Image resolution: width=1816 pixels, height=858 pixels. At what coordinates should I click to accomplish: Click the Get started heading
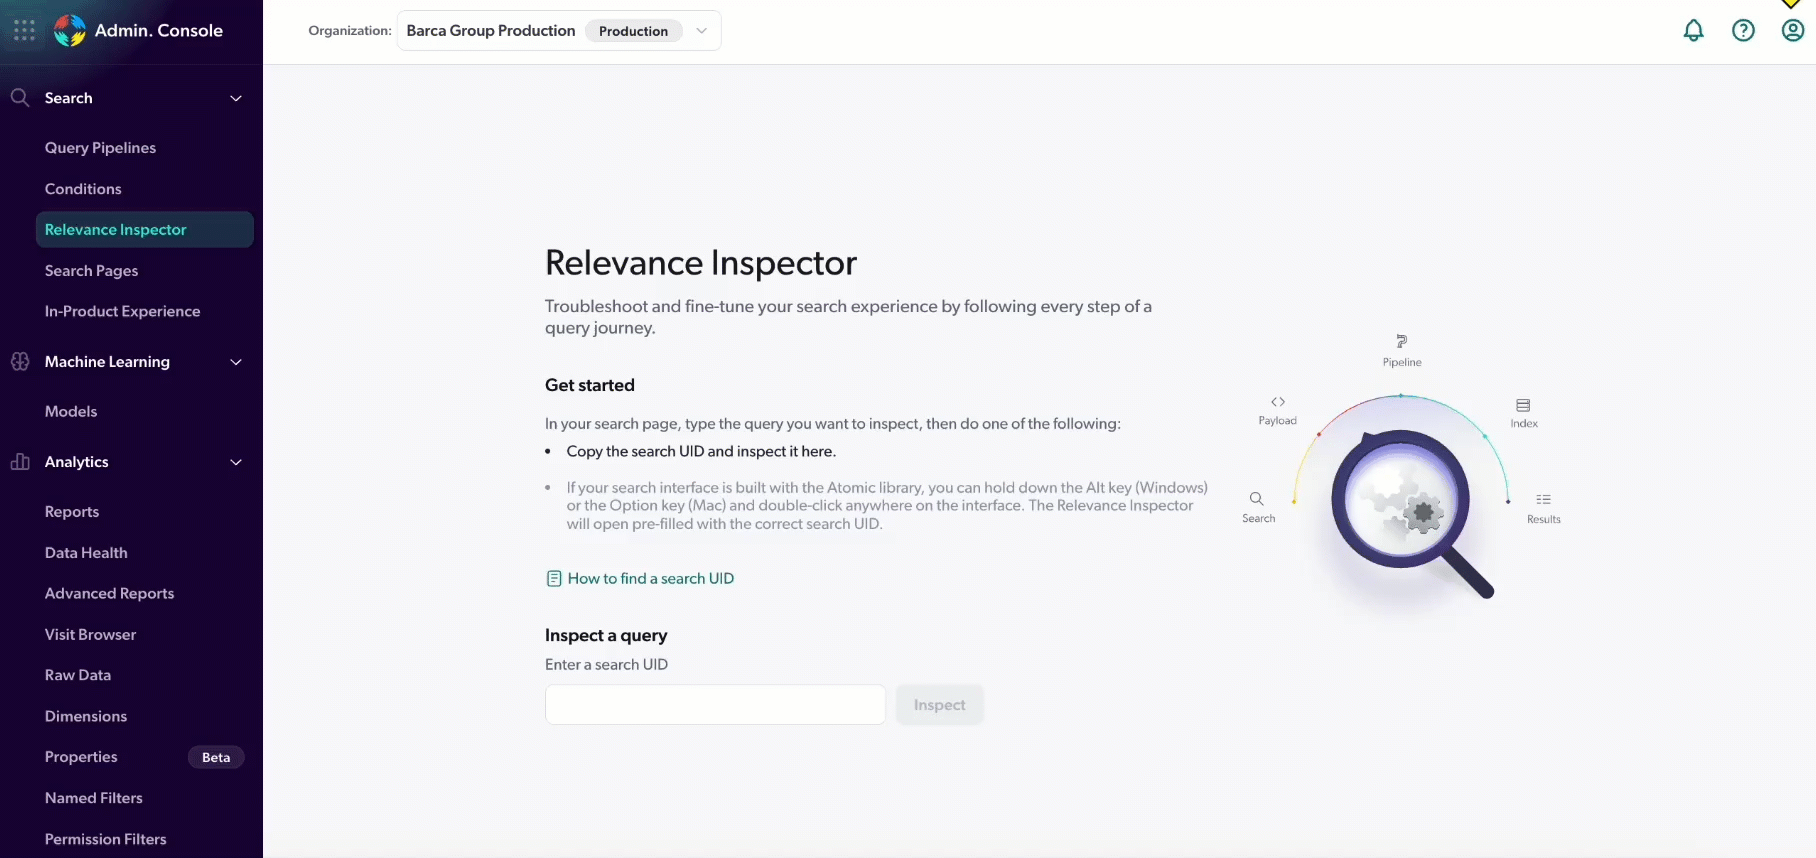590,385
